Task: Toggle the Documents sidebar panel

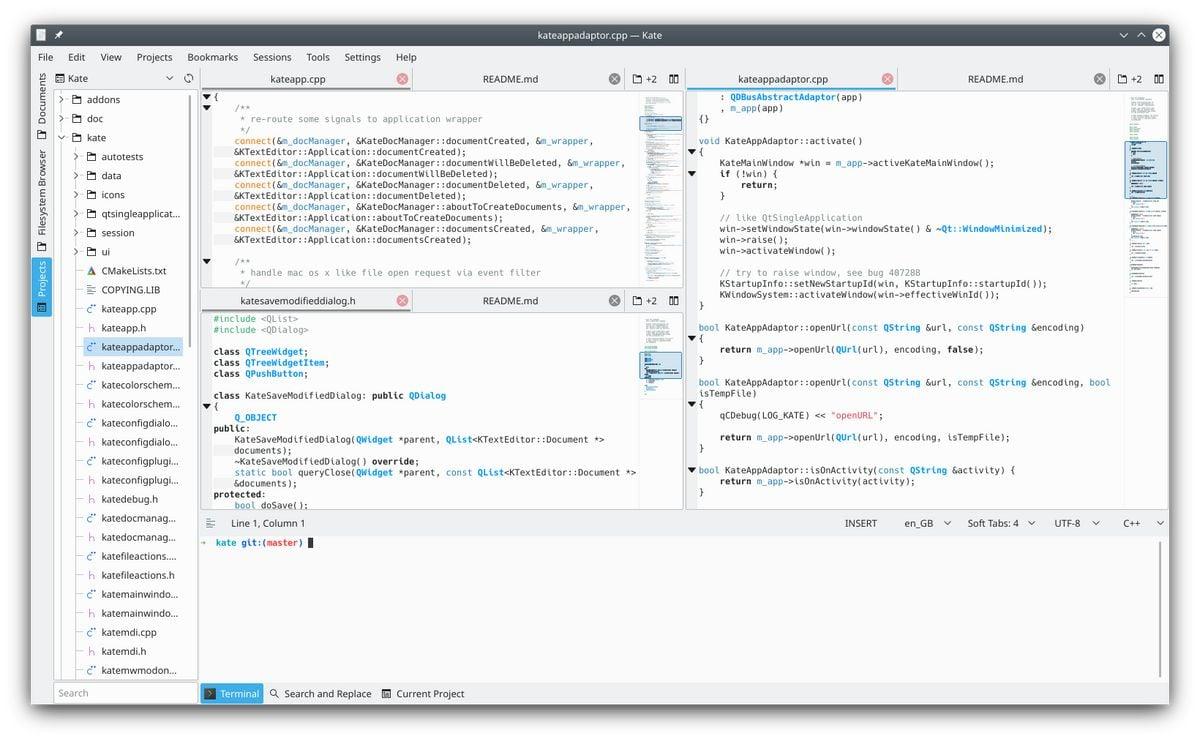Action: click(x=41, y=105)
